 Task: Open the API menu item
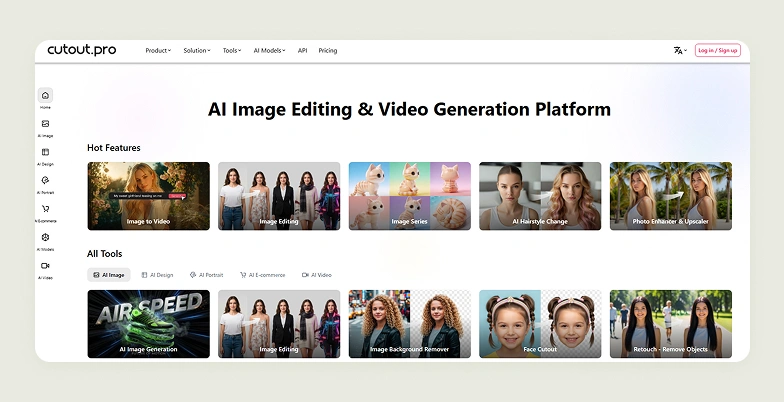tap(302, 50)
